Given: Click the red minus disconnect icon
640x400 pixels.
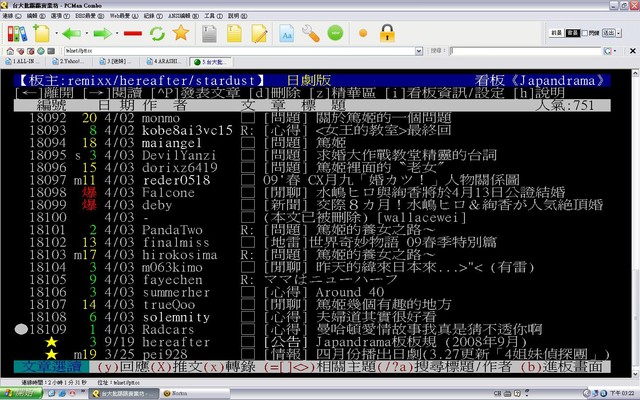Looking at the screenshot, I should pos(133,33).
